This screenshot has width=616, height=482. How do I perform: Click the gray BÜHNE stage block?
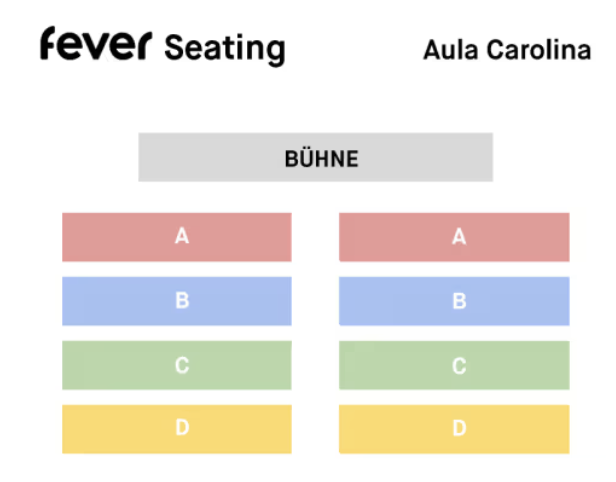click(315, 157)
